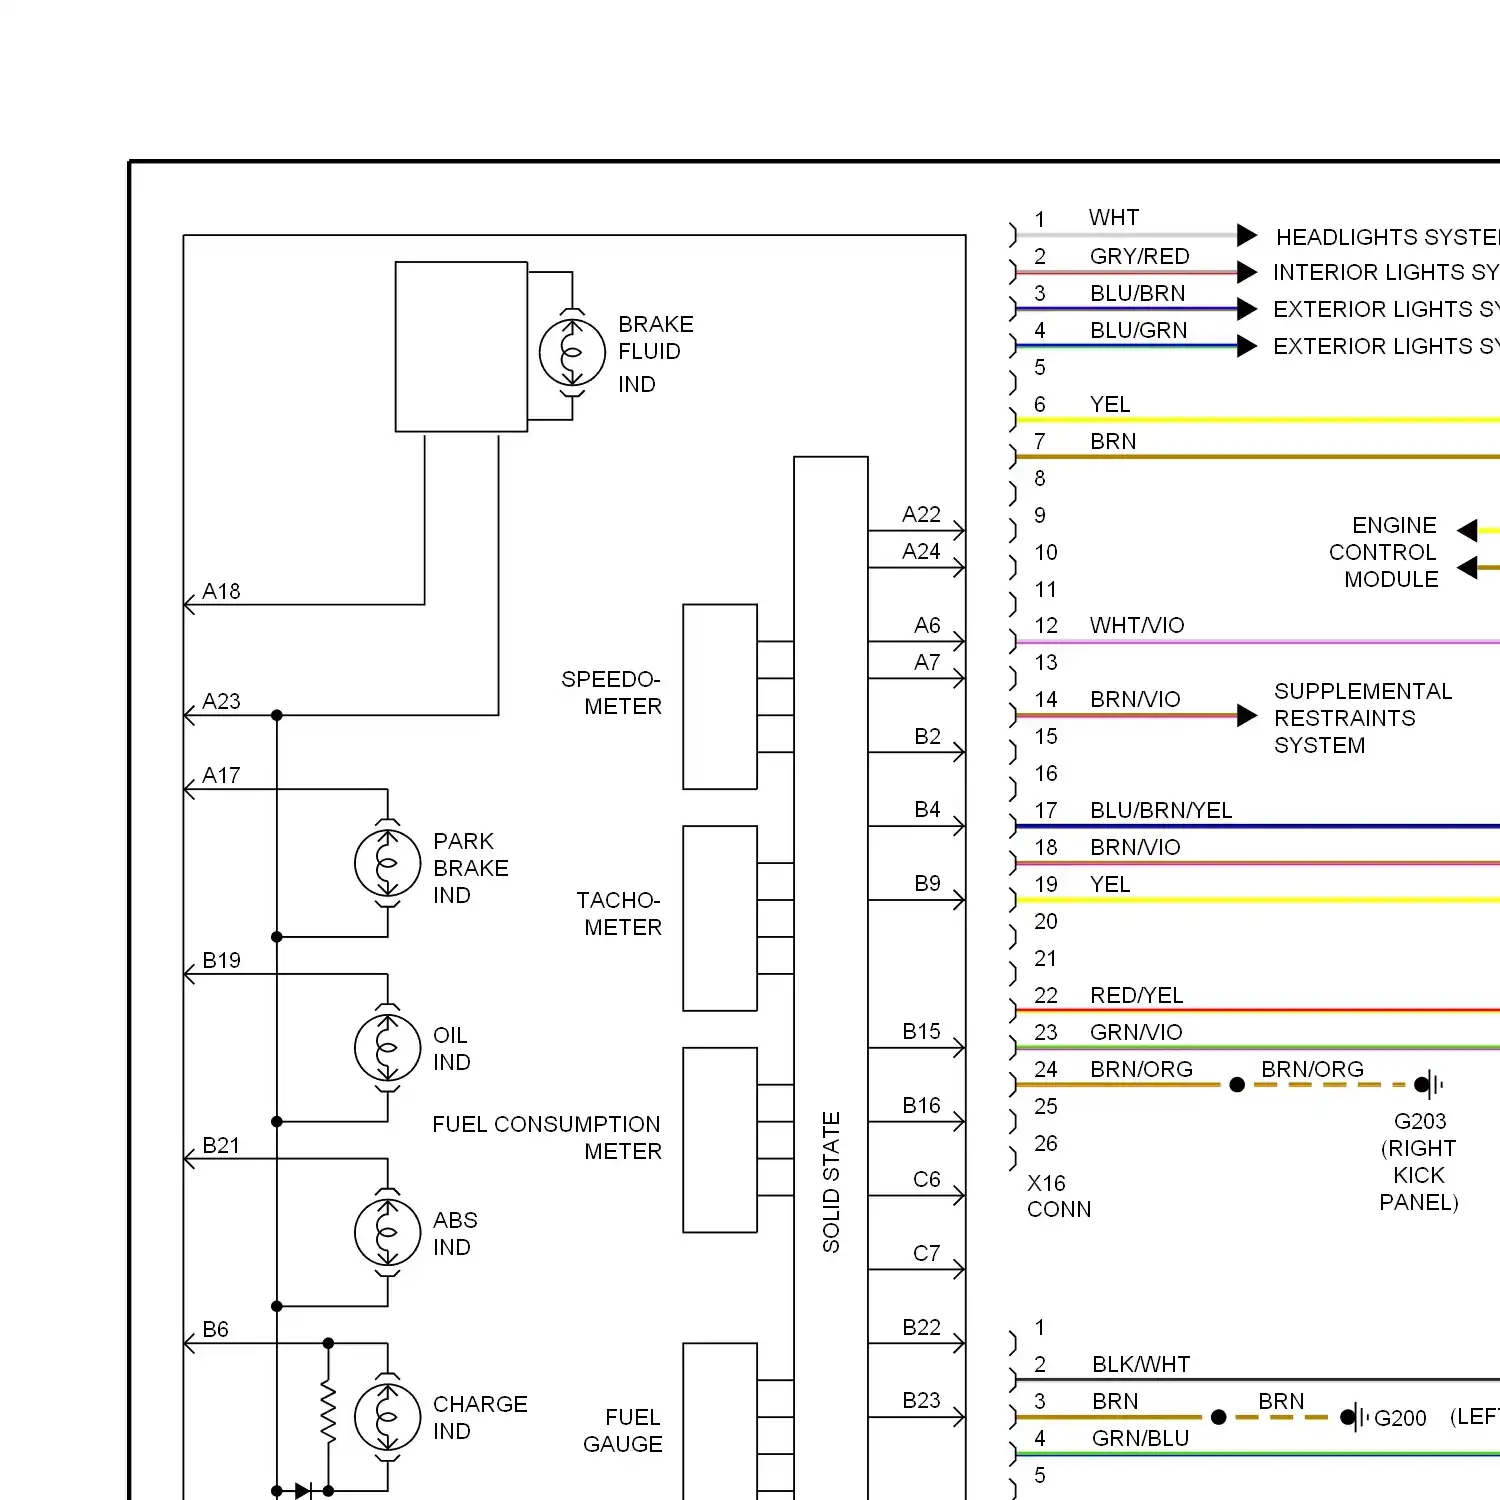Screen dimensions: 1500x1500
Task: Click the brown wire on pin 7
Action: point(1257,457)
